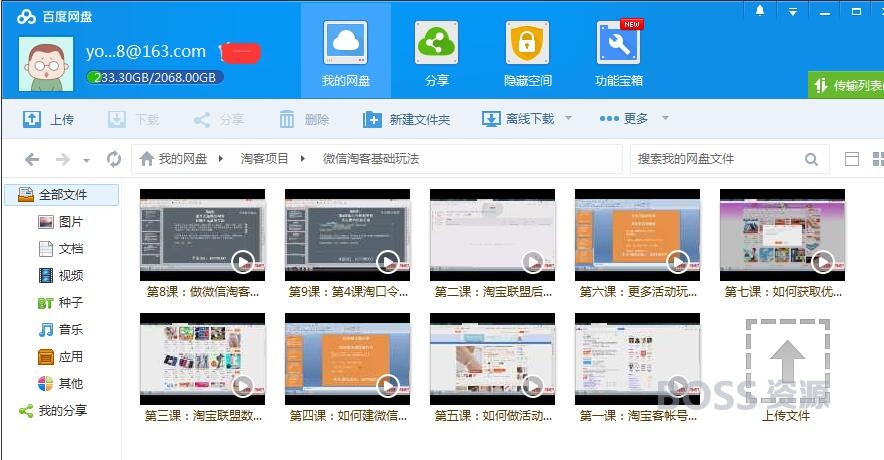Click the 更多 button
Image resolution: width=884 pixels, height=460 pixels.
(624, 118)
